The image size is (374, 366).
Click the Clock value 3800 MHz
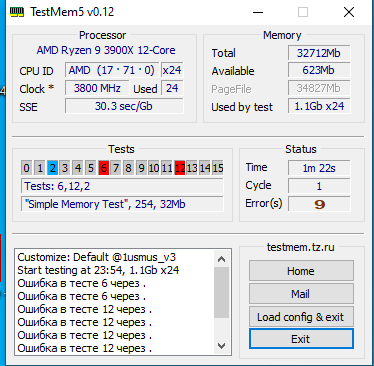pyautogui.click(x=97, y=88)
